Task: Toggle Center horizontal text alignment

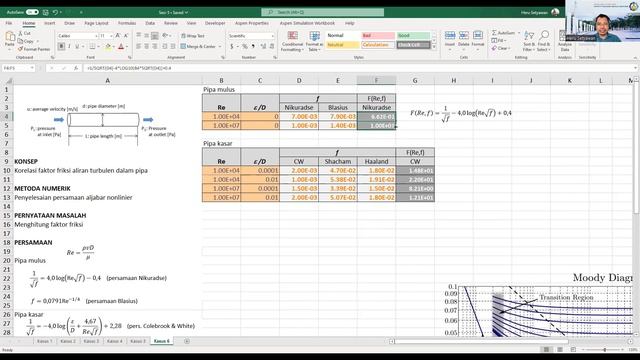Action: click(x=147, y=47)
